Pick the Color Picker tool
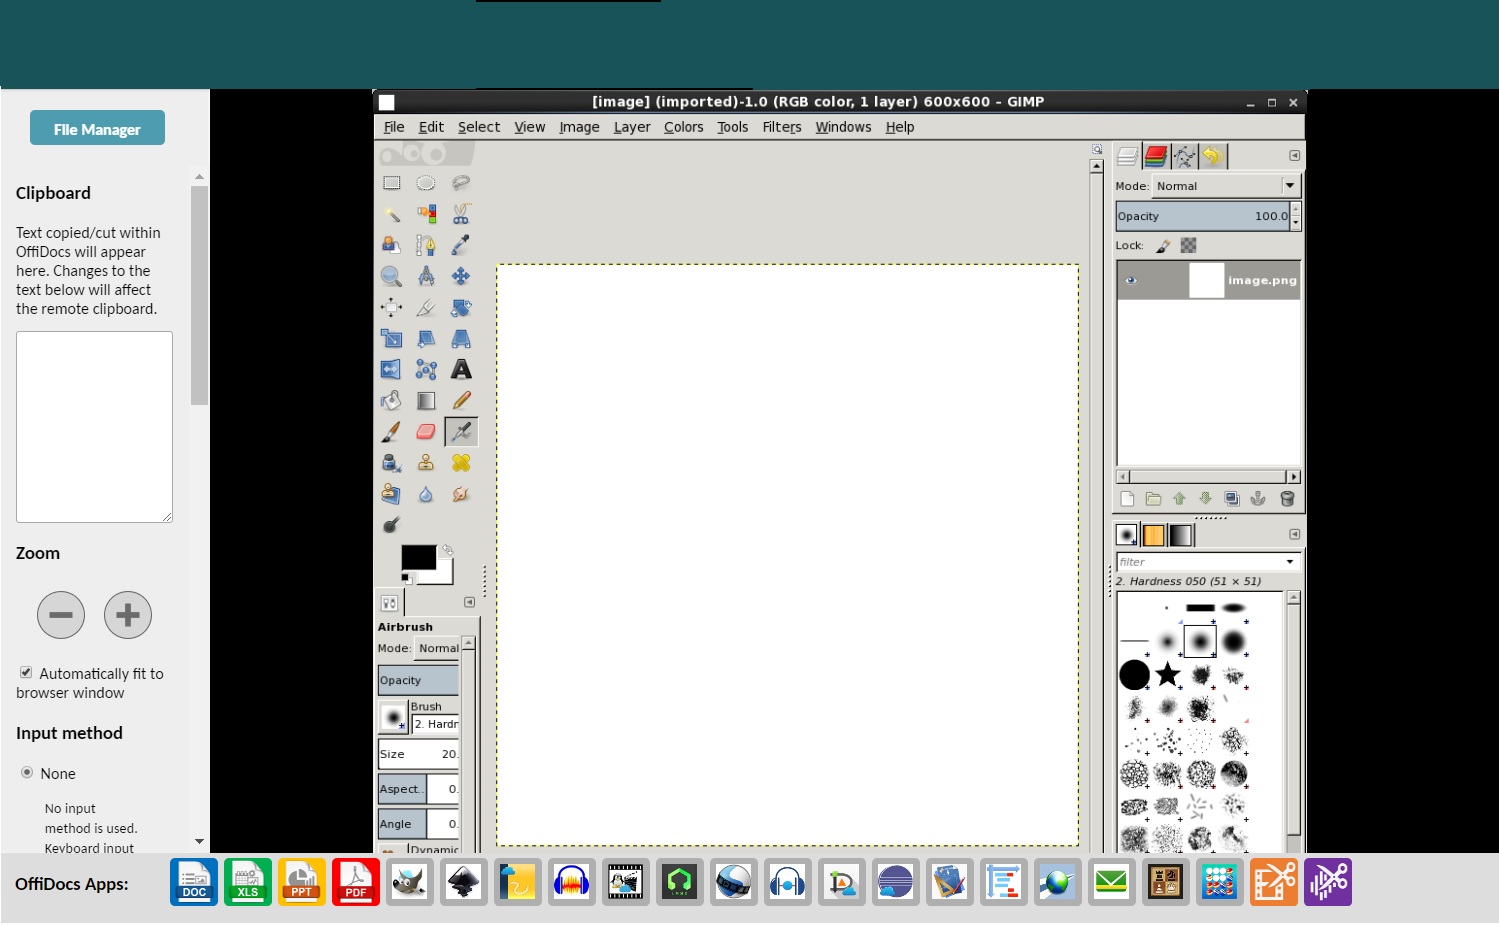Viewport: 1499px width, 925px height. (x=460, y=244)
